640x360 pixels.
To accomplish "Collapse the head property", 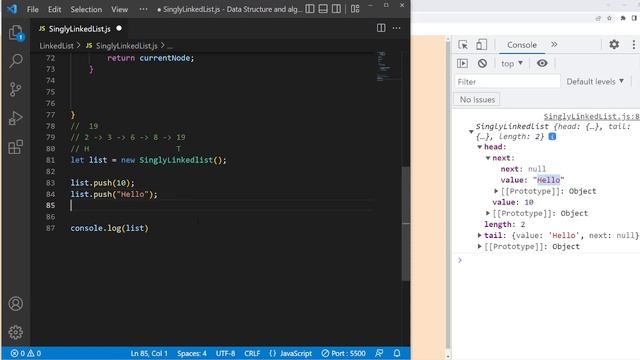I will tap(480, 147).
